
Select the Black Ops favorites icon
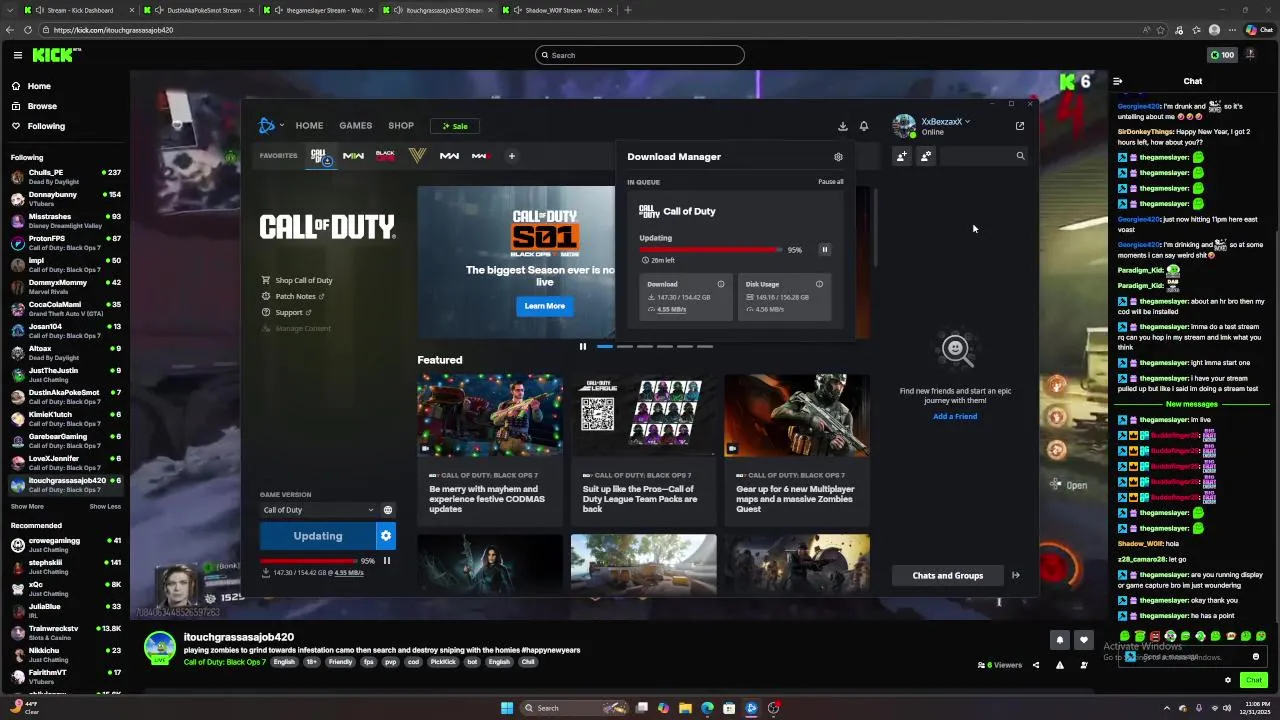click(385, 156)
